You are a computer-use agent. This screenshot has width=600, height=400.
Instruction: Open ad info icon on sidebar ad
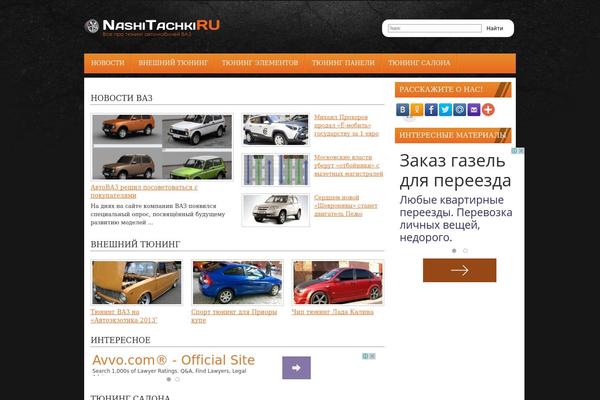click(515, 151)
